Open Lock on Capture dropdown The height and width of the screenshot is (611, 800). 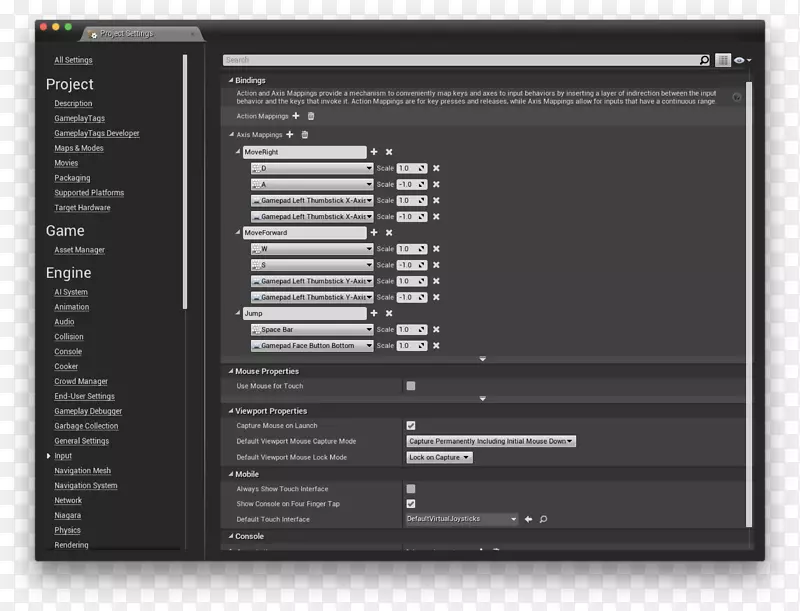(x=439, y=457)
